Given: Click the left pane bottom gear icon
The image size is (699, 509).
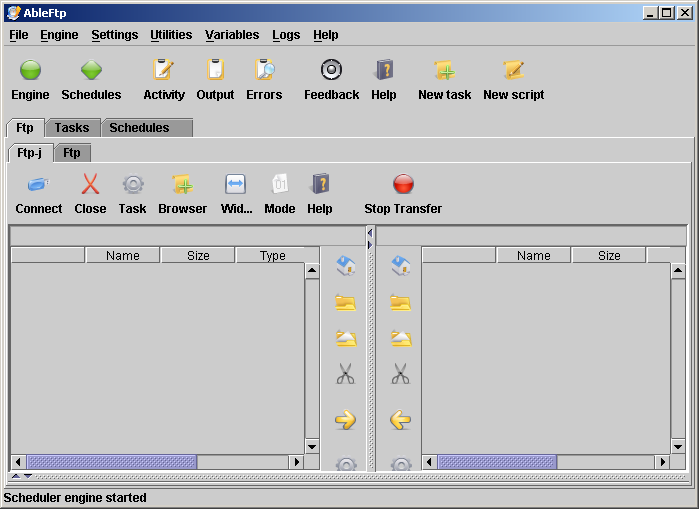Looking at the screenshot, I should 346,464.
